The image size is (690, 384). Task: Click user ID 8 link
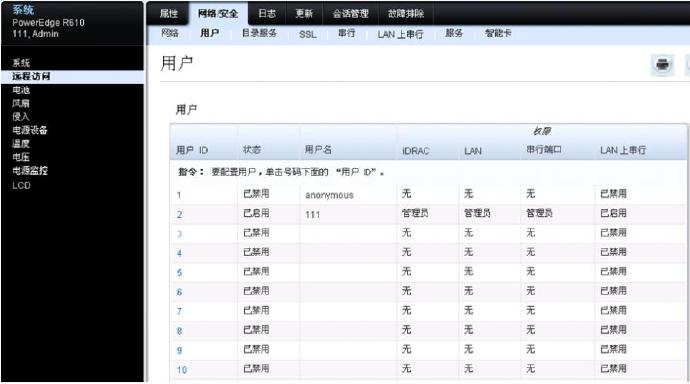pyautogui.click(x=179, y=331)
